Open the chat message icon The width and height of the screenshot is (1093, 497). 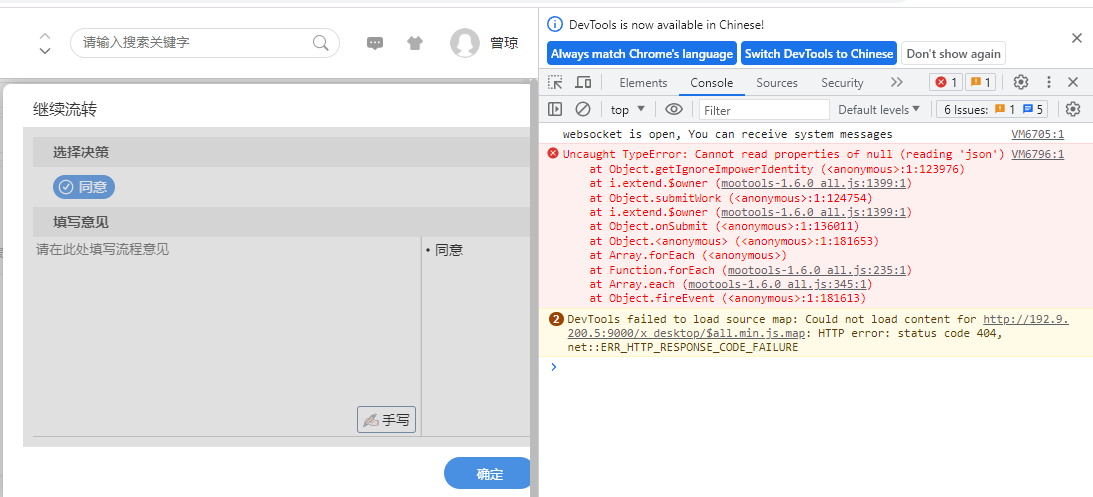point(375,43)
